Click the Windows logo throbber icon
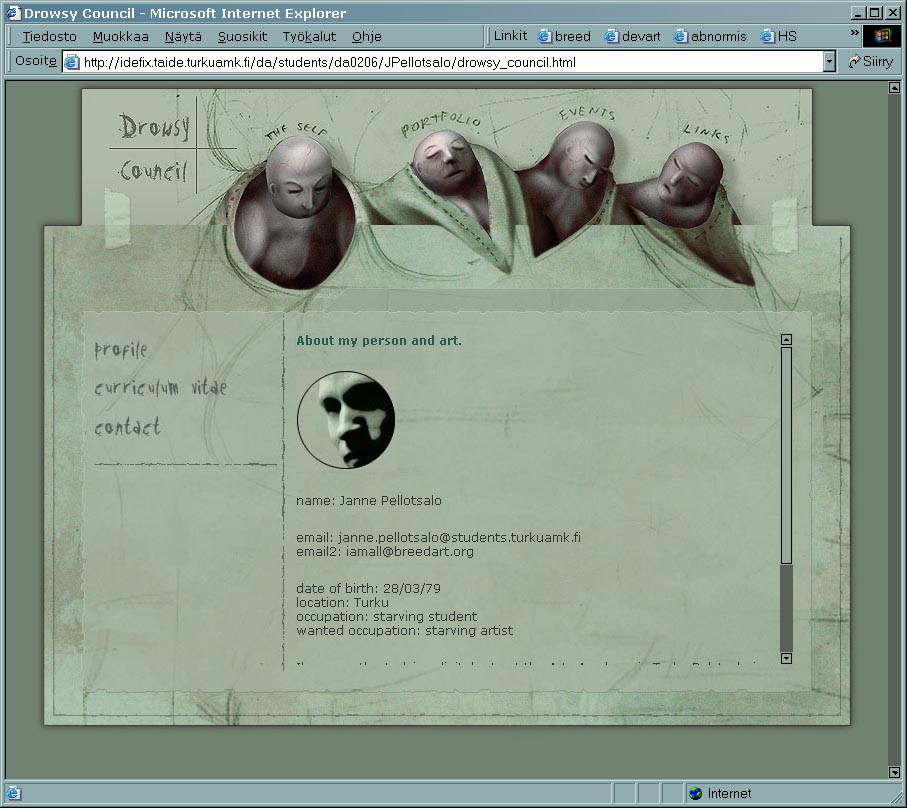Screen dimensions: 907x808 (x=882, y=36)
